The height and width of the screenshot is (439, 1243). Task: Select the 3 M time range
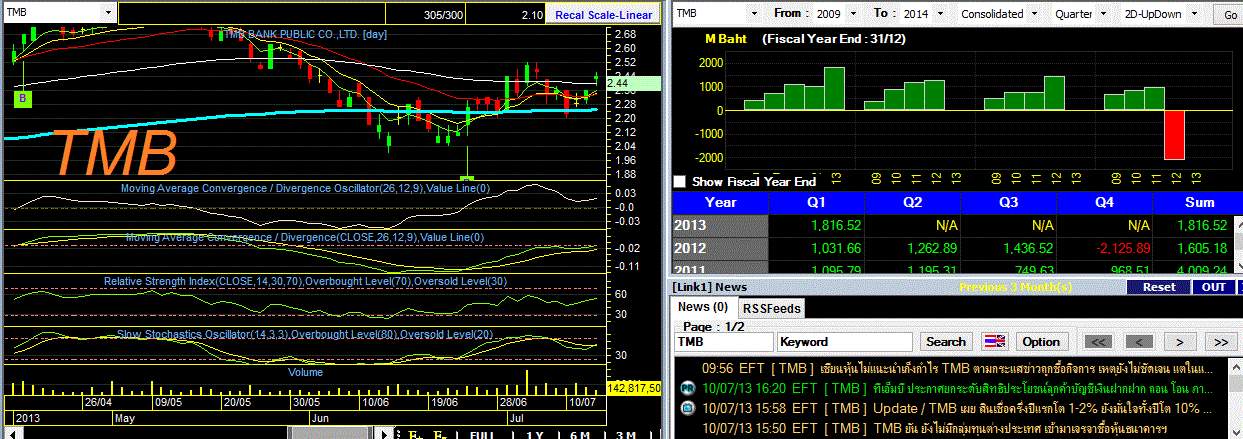(x=626, y=434)
